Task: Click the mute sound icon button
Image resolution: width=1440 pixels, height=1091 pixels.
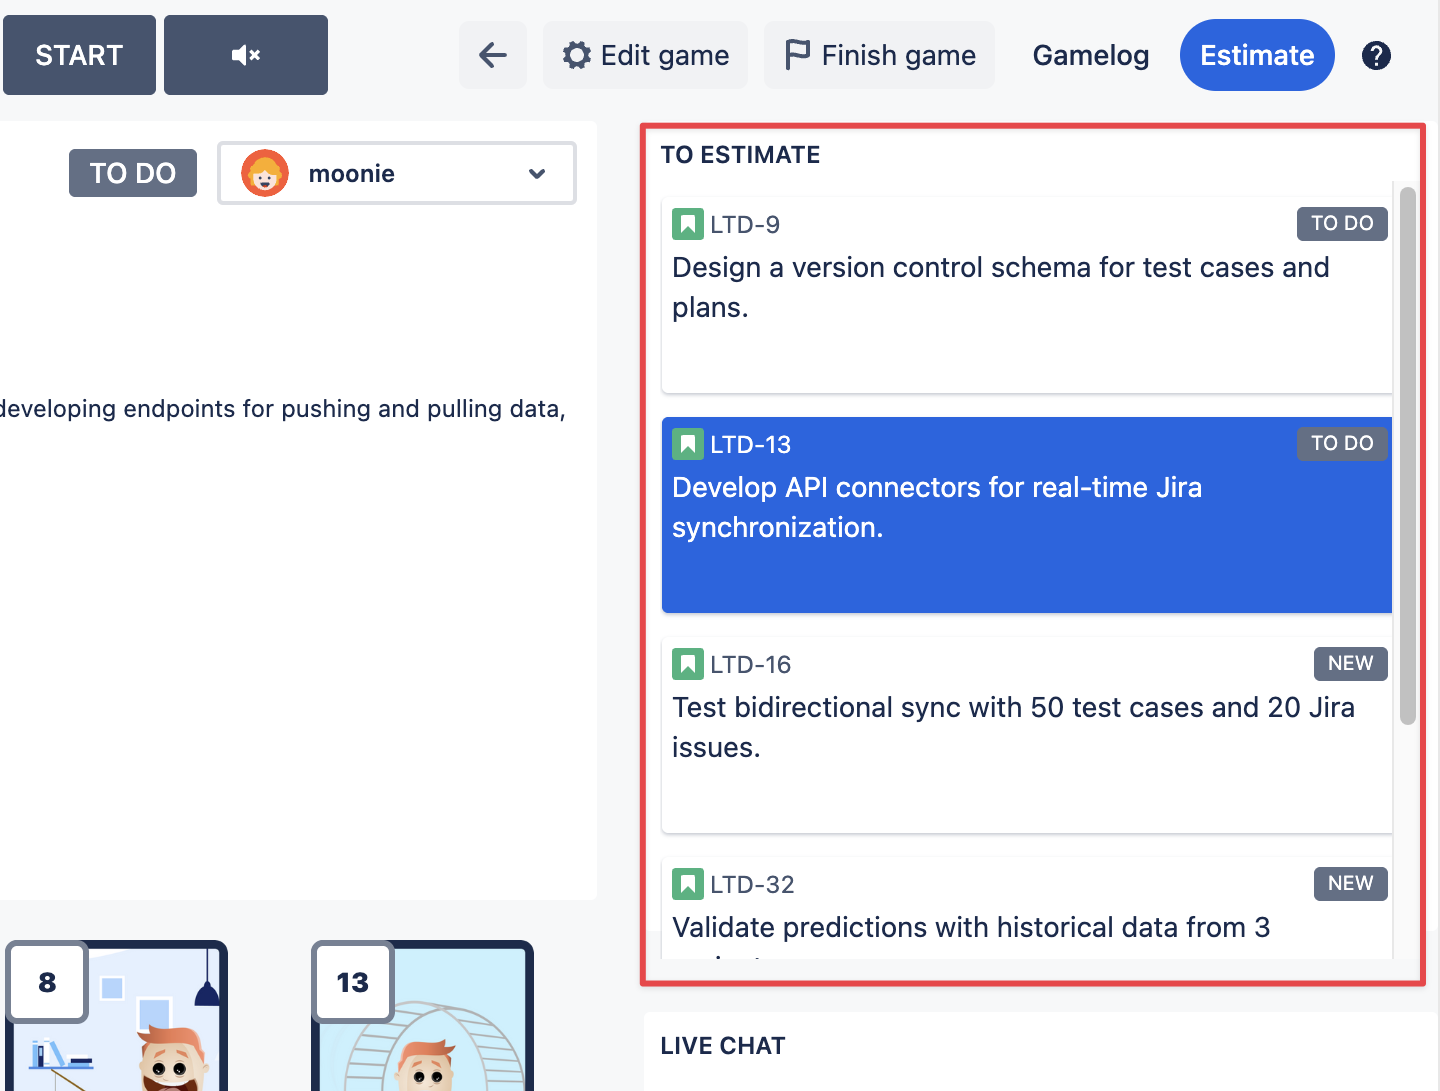Action: [245, 55]
